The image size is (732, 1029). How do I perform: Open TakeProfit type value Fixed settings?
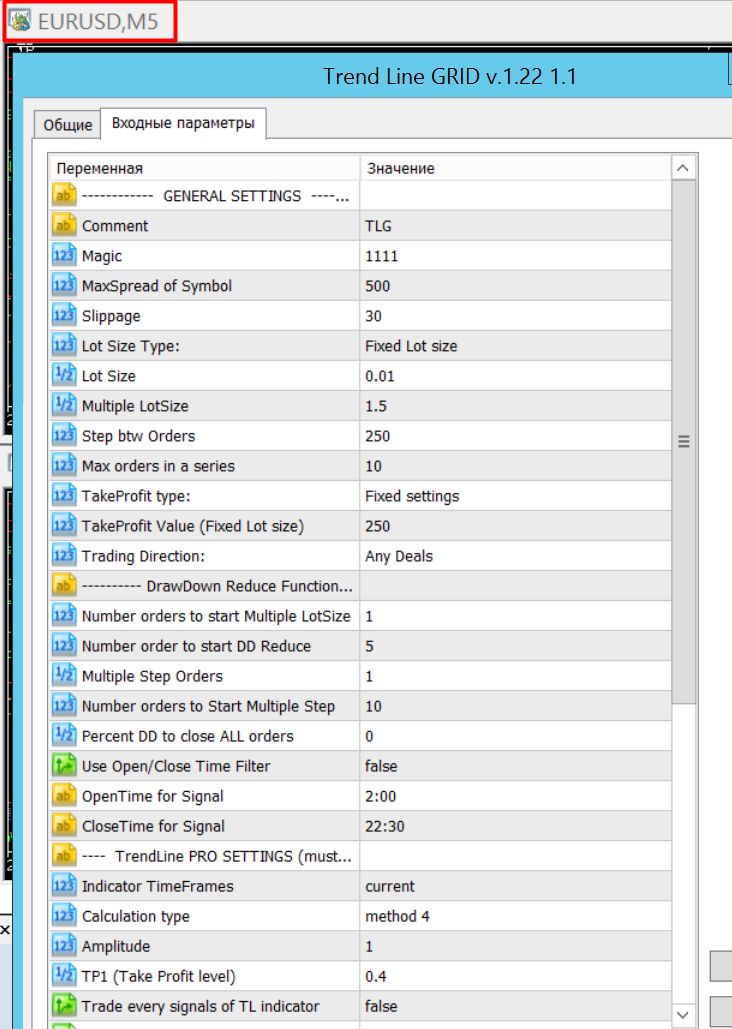point(515,496)
